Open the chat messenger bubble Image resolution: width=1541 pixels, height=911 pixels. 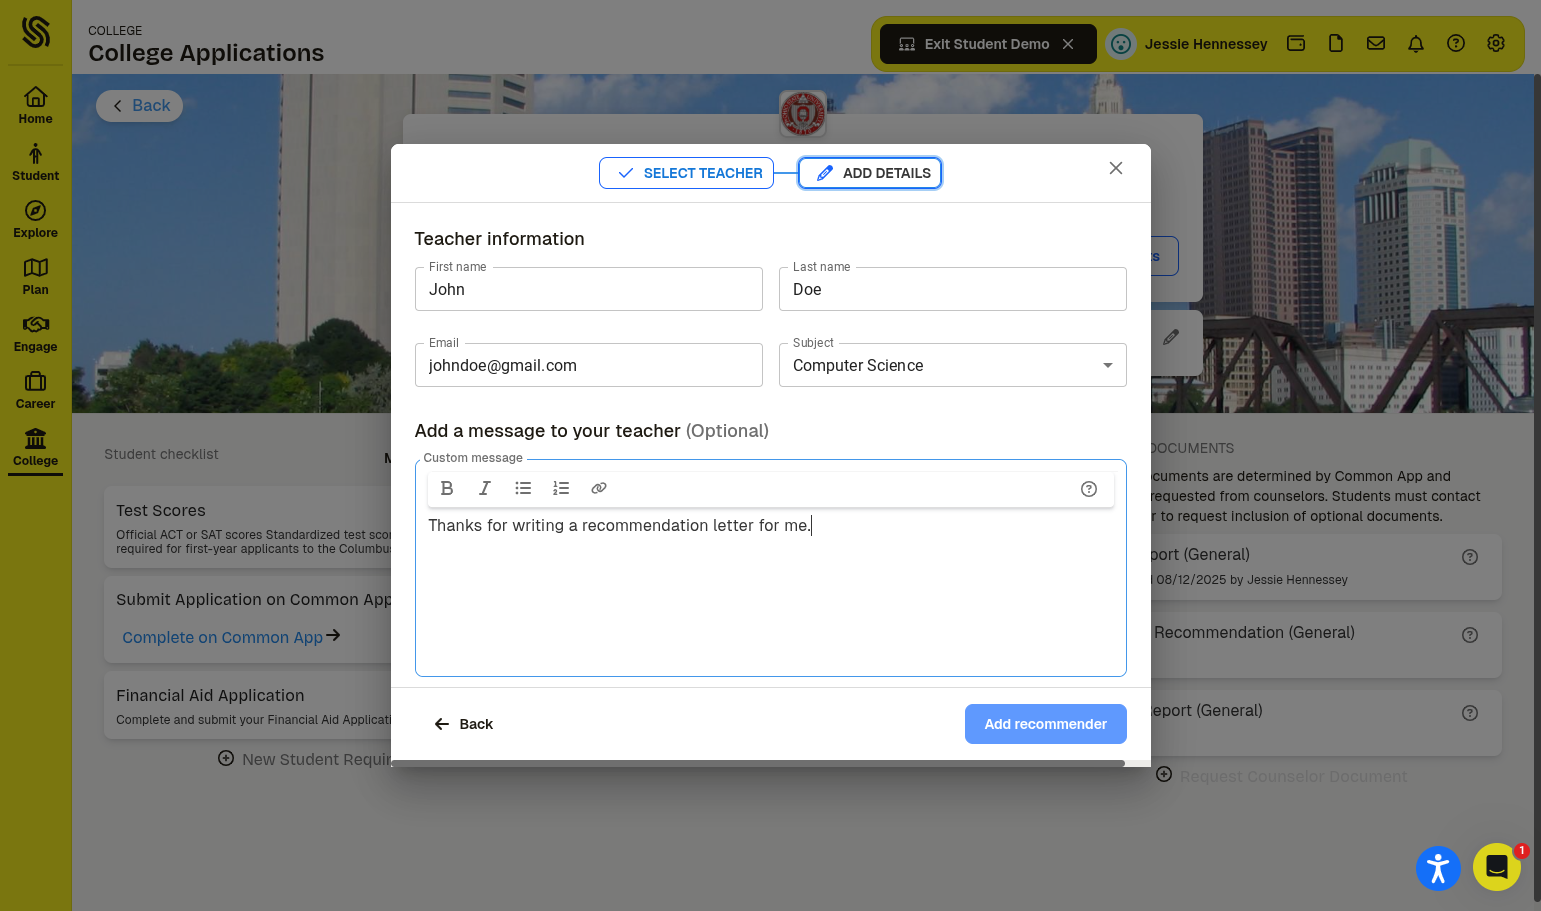1497,867
